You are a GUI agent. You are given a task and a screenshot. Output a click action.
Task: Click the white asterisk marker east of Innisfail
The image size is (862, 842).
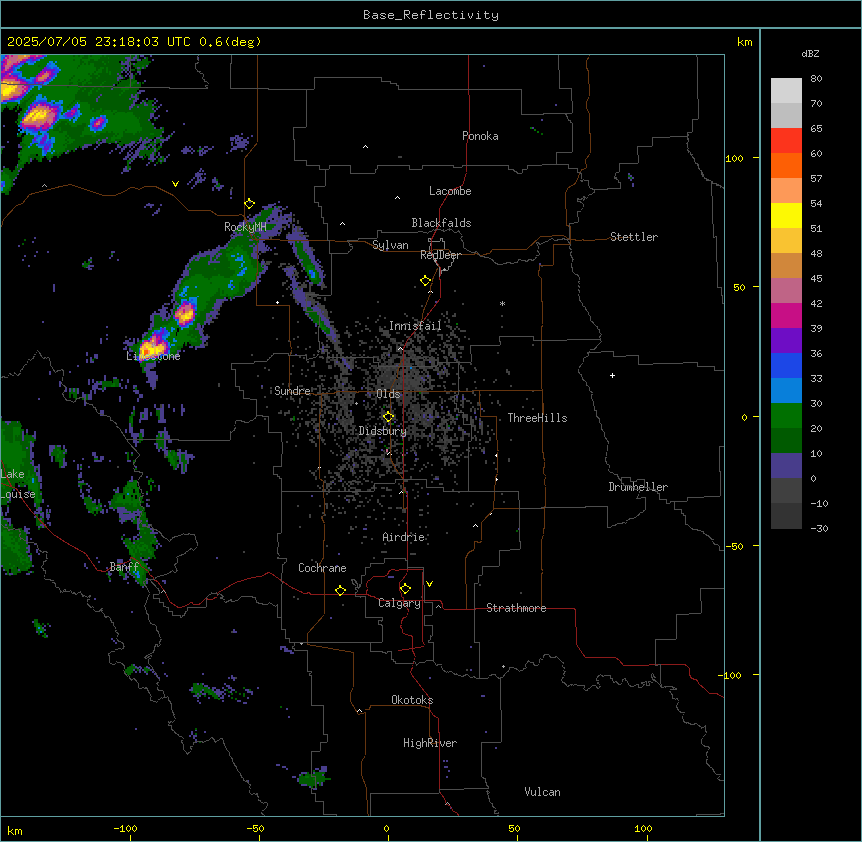(502, 303)
